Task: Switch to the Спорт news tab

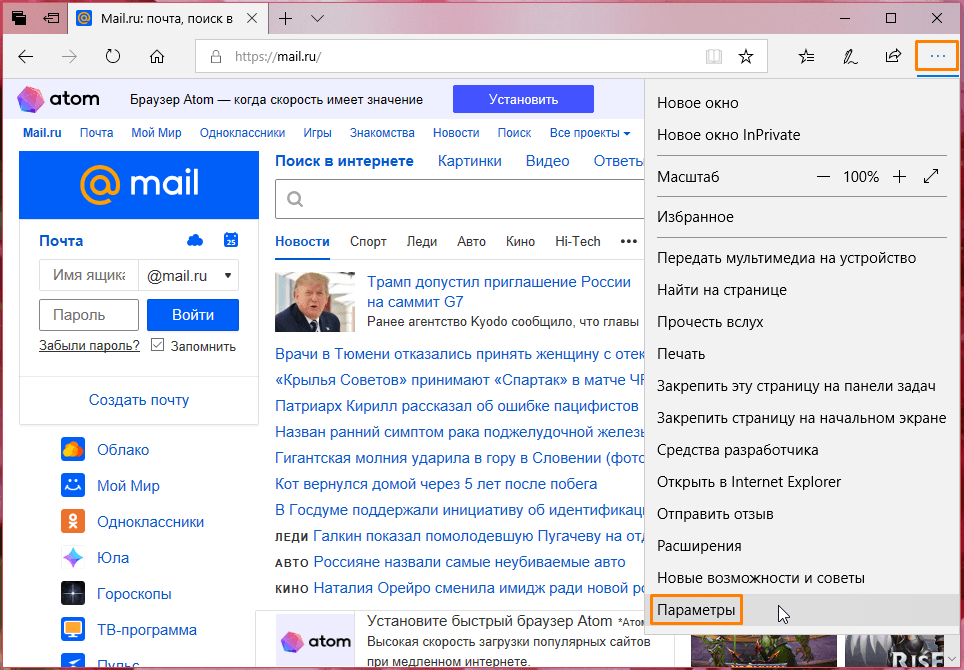Action: click(x=368, y=242)
